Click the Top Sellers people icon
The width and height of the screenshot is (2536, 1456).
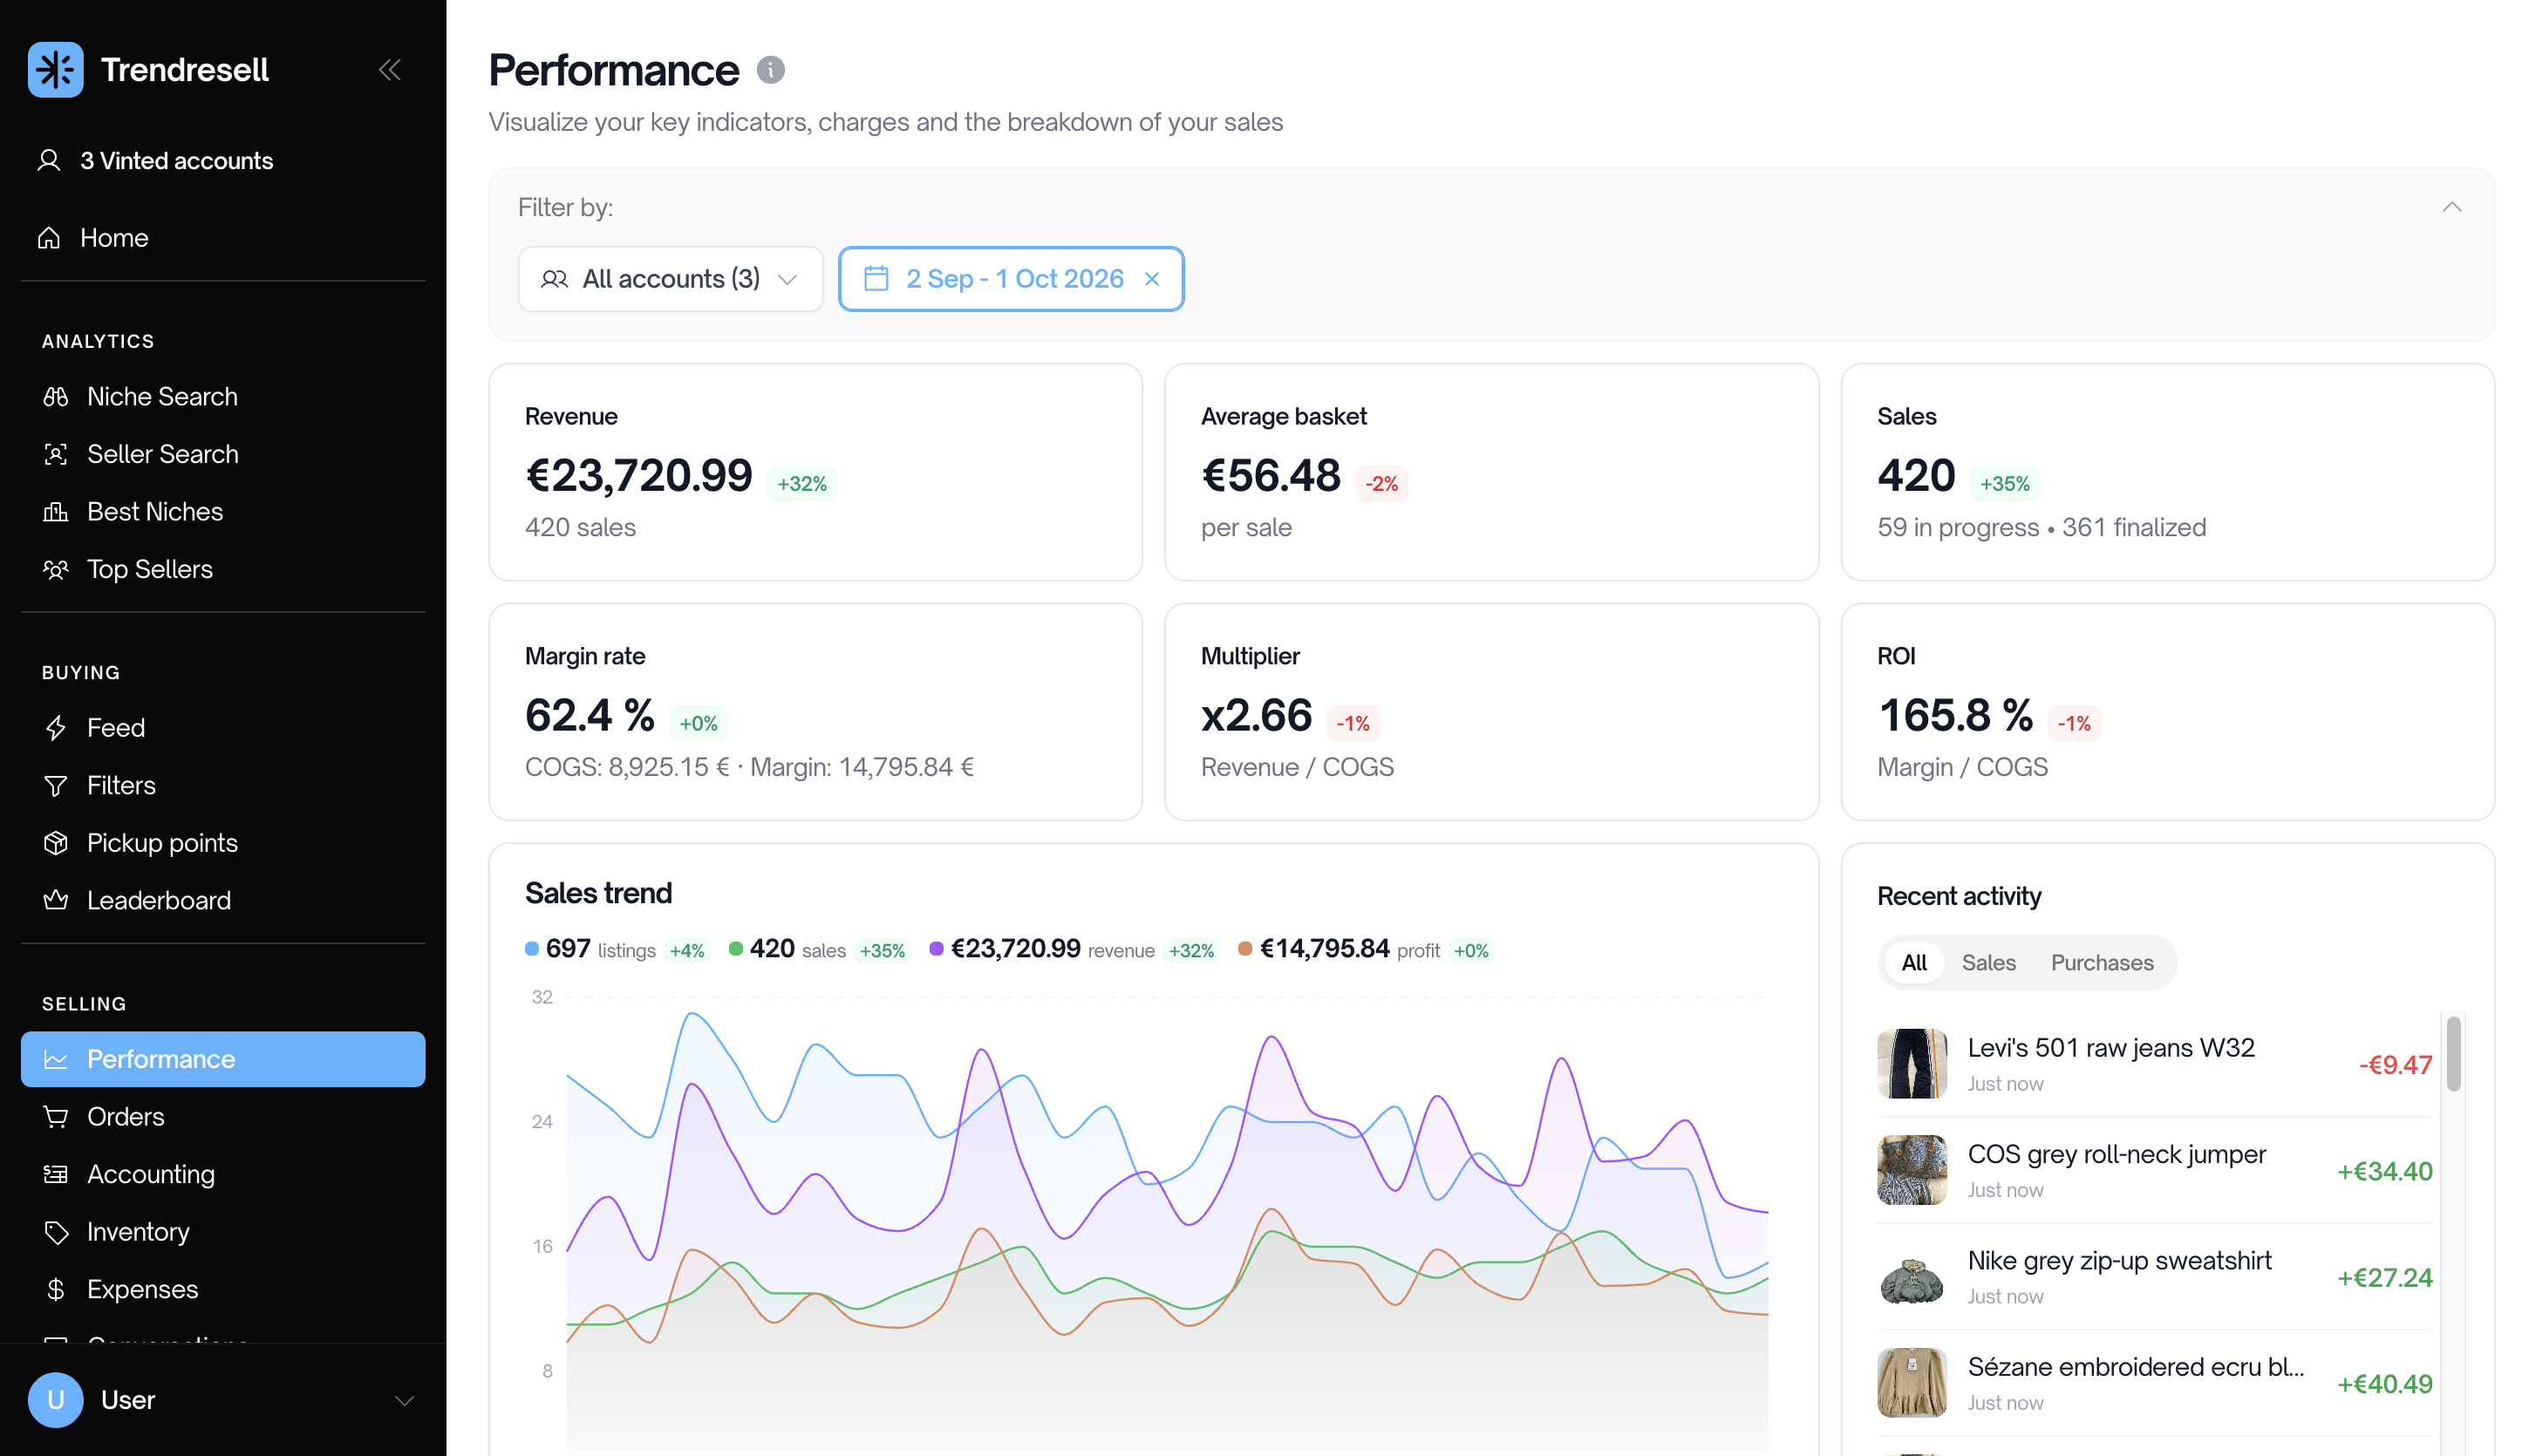56,569
